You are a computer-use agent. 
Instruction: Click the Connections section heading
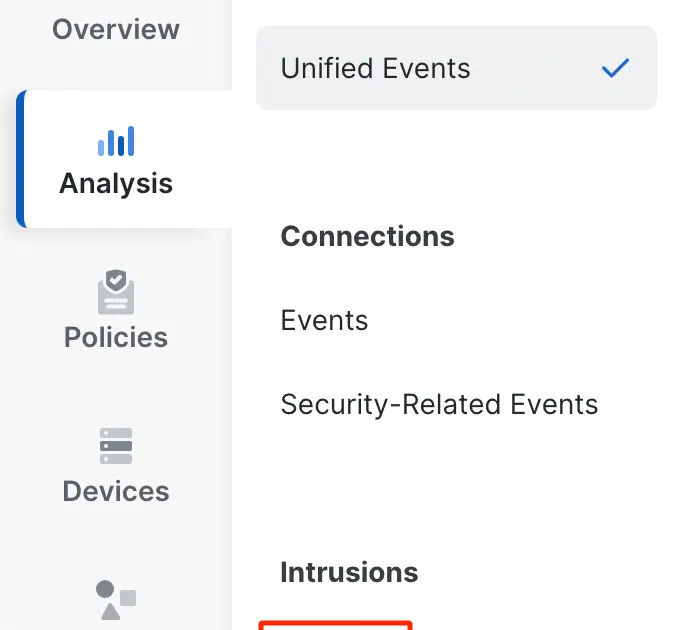pos(367,237)
